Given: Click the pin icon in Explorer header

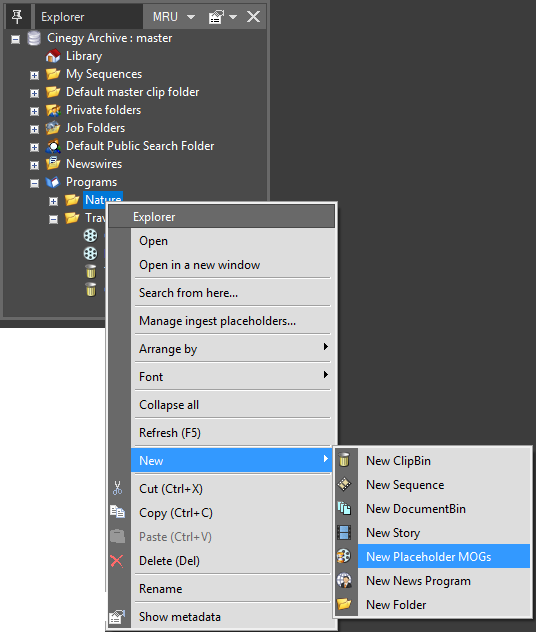Looking at the screenshot, I should coord(17,17).
